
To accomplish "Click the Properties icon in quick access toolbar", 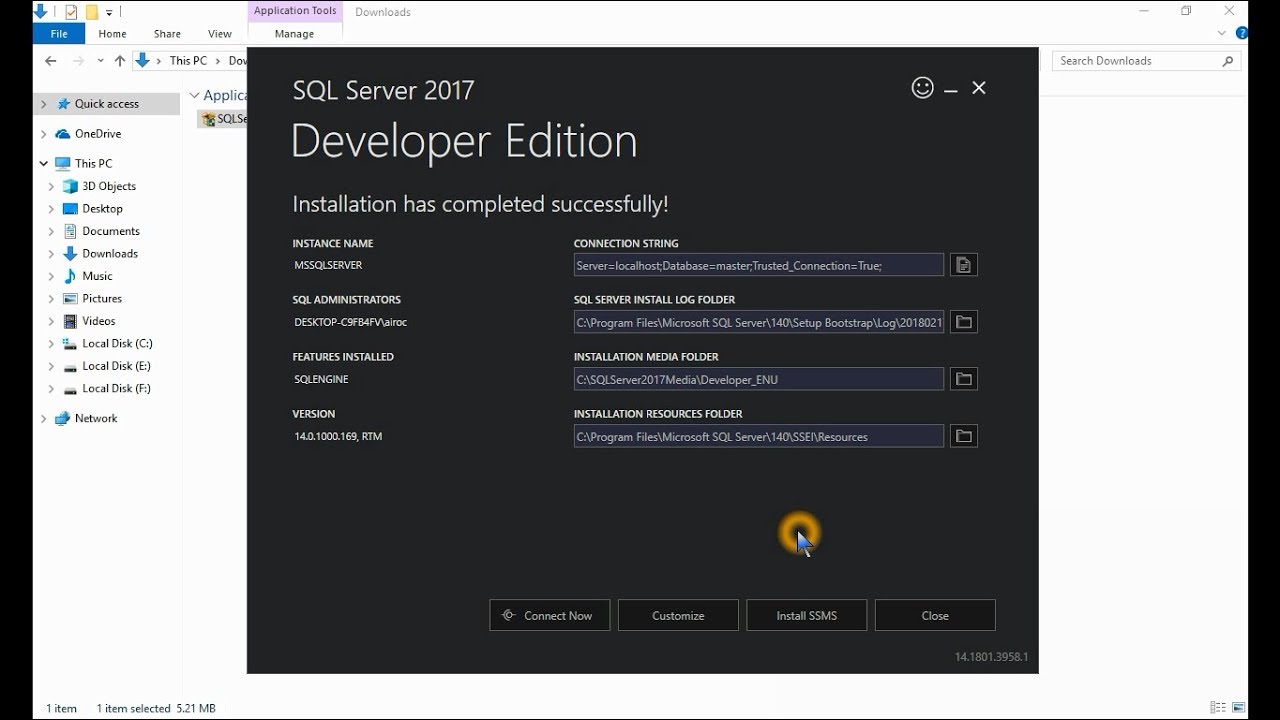I will coord(70,12).
